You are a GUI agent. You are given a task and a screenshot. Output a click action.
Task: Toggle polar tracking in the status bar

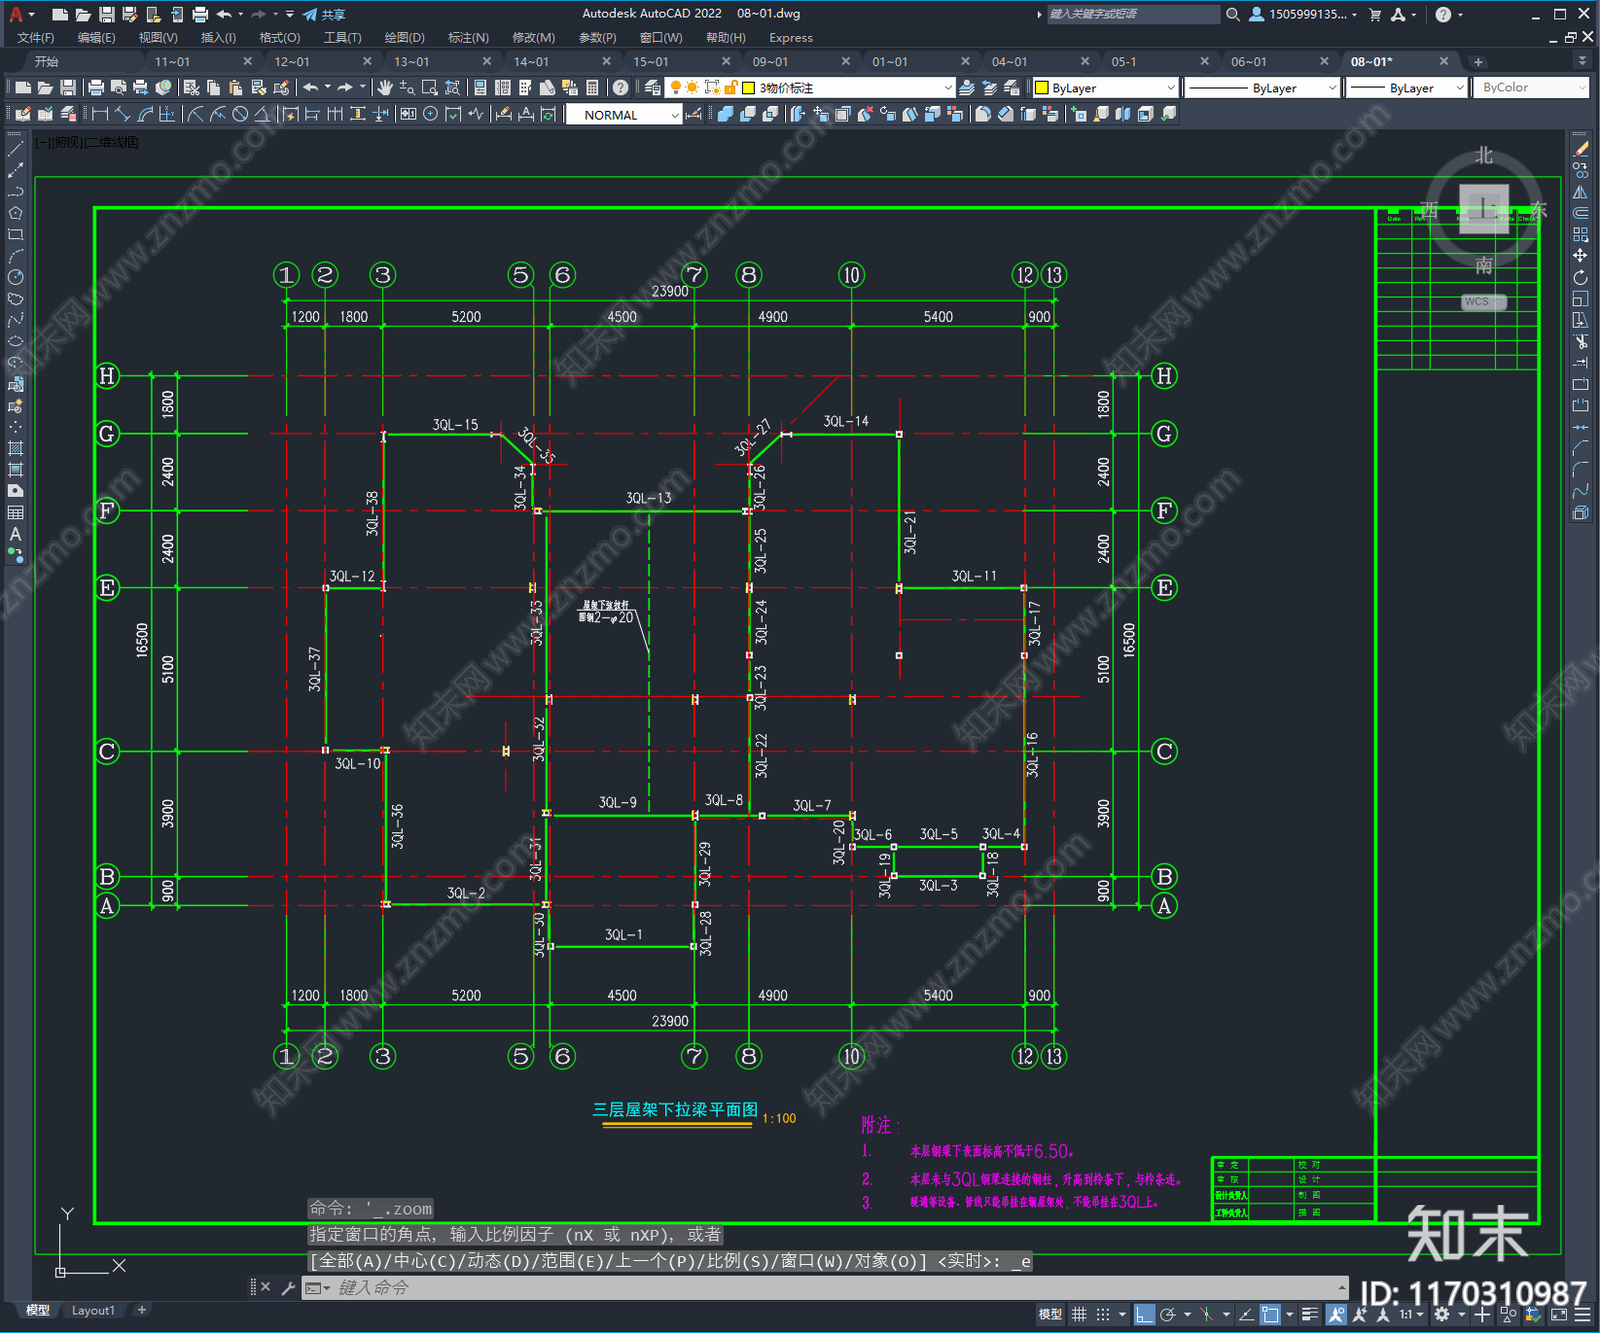pos(1167,1315)
